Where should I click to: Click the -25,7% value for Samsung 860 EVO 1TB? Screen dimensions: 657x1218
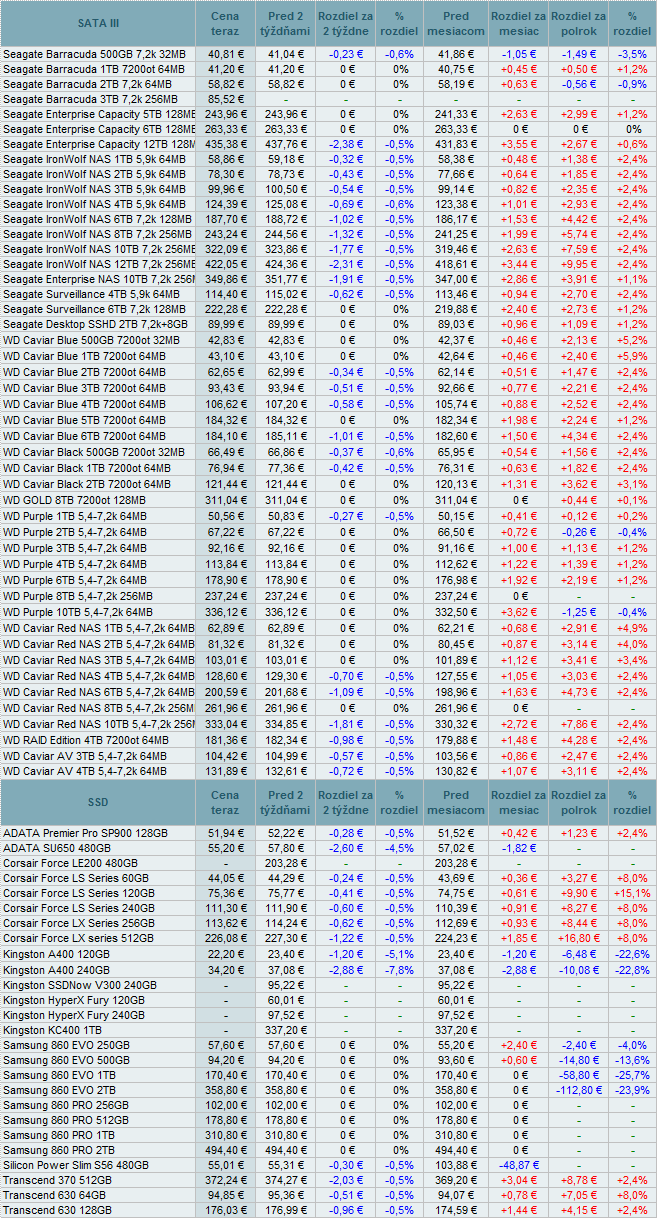pos(631,1074)
